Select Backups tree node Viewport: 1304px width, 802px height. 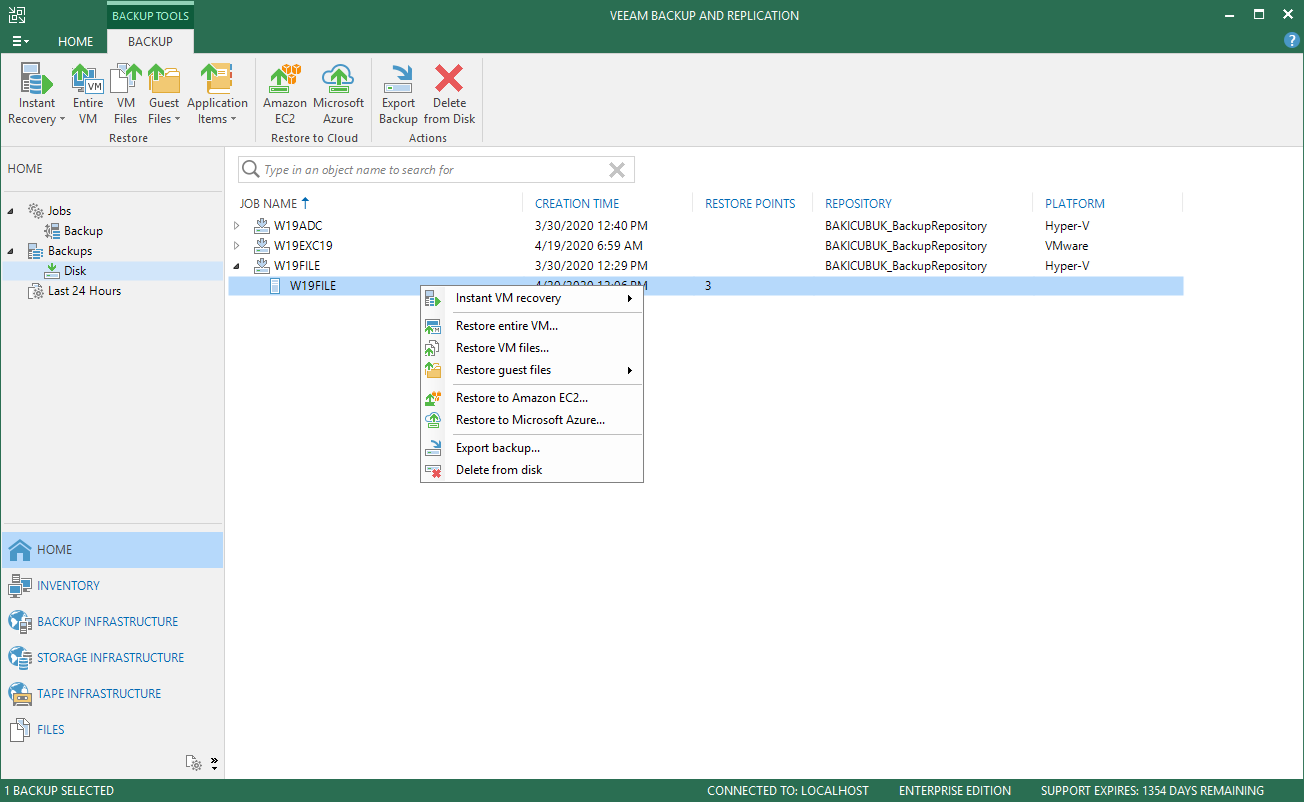tap(70, 251)
